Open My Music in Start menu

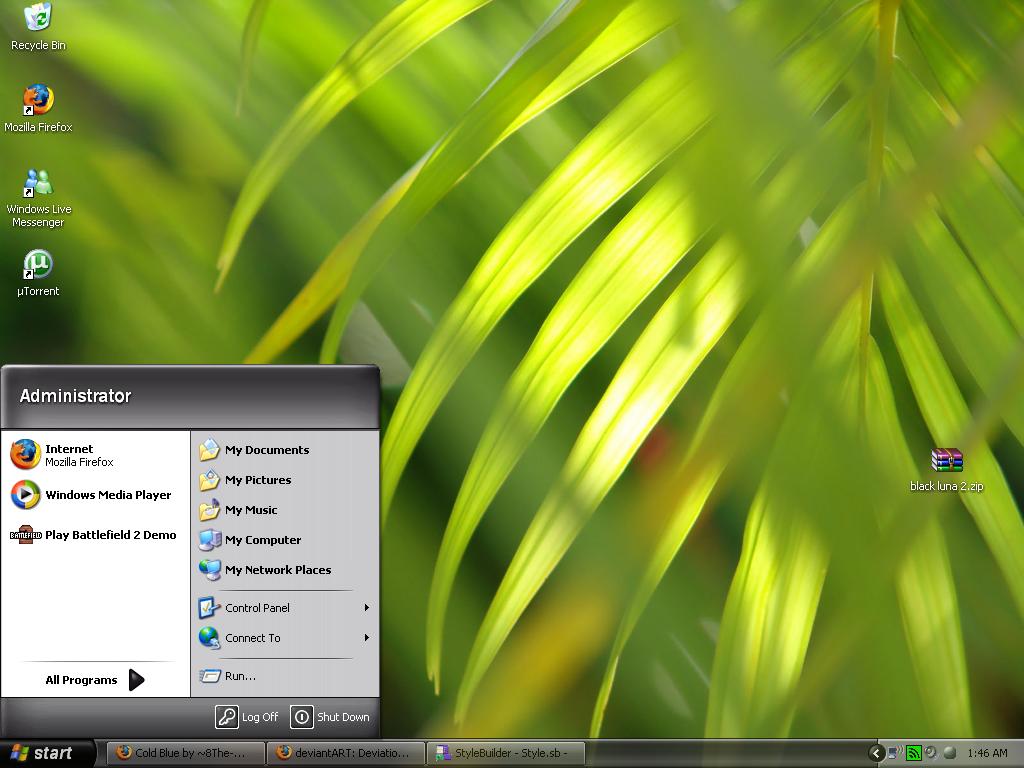[285, 510]
